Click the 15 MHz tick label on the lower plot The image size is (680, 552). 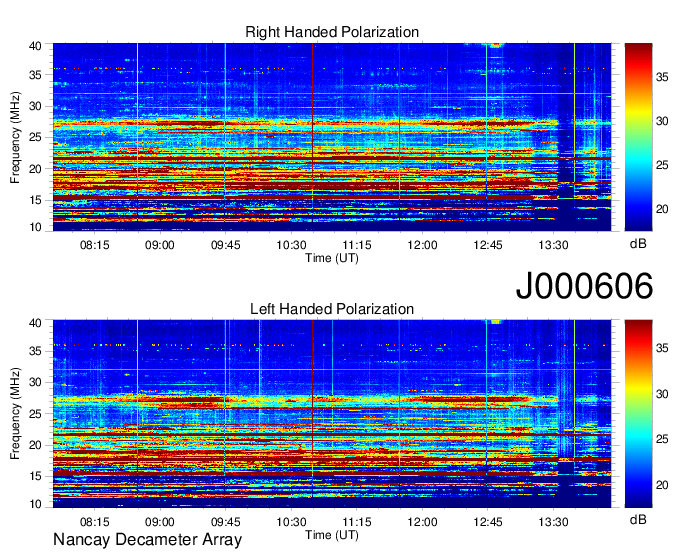35,477
